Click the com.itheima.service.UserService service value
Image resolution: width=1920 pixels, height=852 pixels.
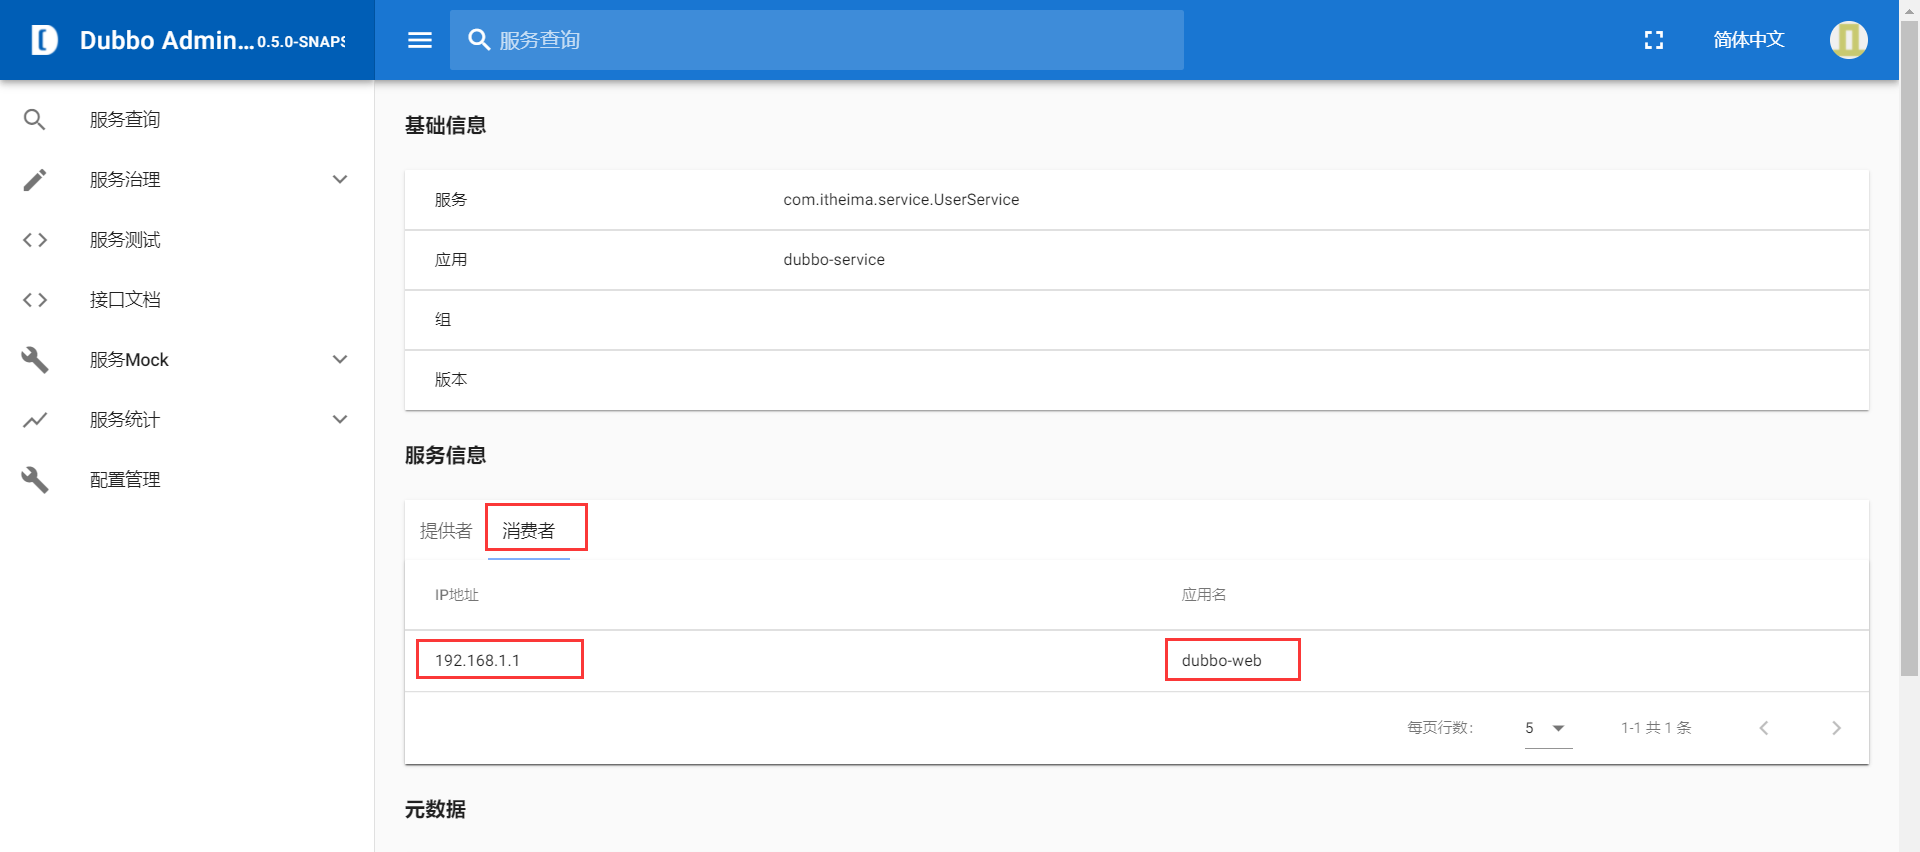pos(901,200)
